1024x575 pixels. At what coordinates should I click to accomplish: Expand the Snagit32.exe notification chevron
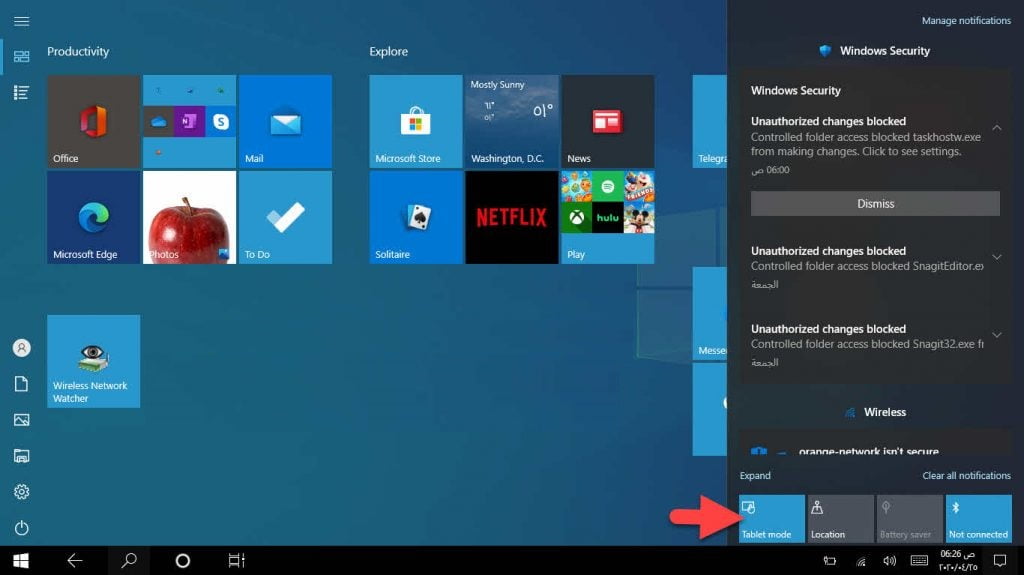pos(997,335)
